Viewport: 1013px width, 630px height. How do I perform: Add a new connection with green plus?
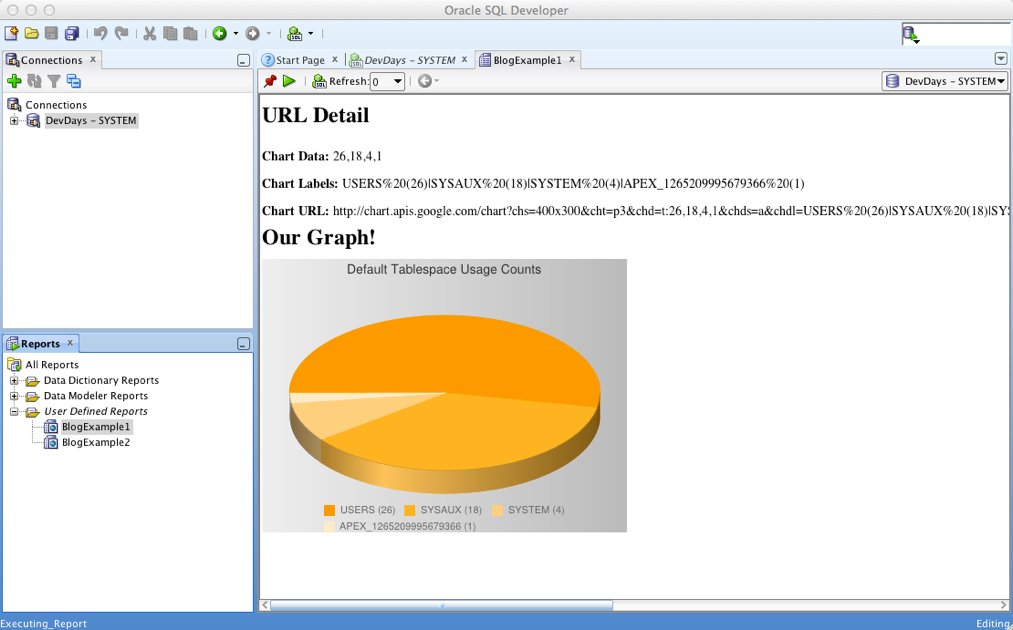[x=14, y=82]
